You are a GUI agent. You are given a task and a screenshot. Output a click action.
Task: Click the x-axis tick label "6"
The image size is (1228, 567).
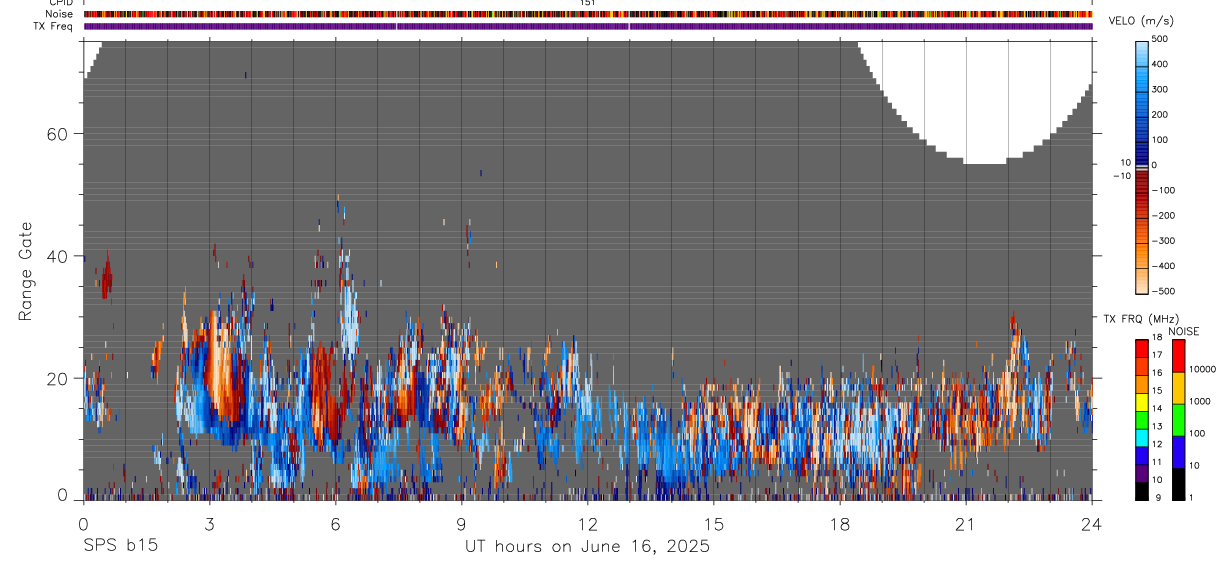coord(335,524)
